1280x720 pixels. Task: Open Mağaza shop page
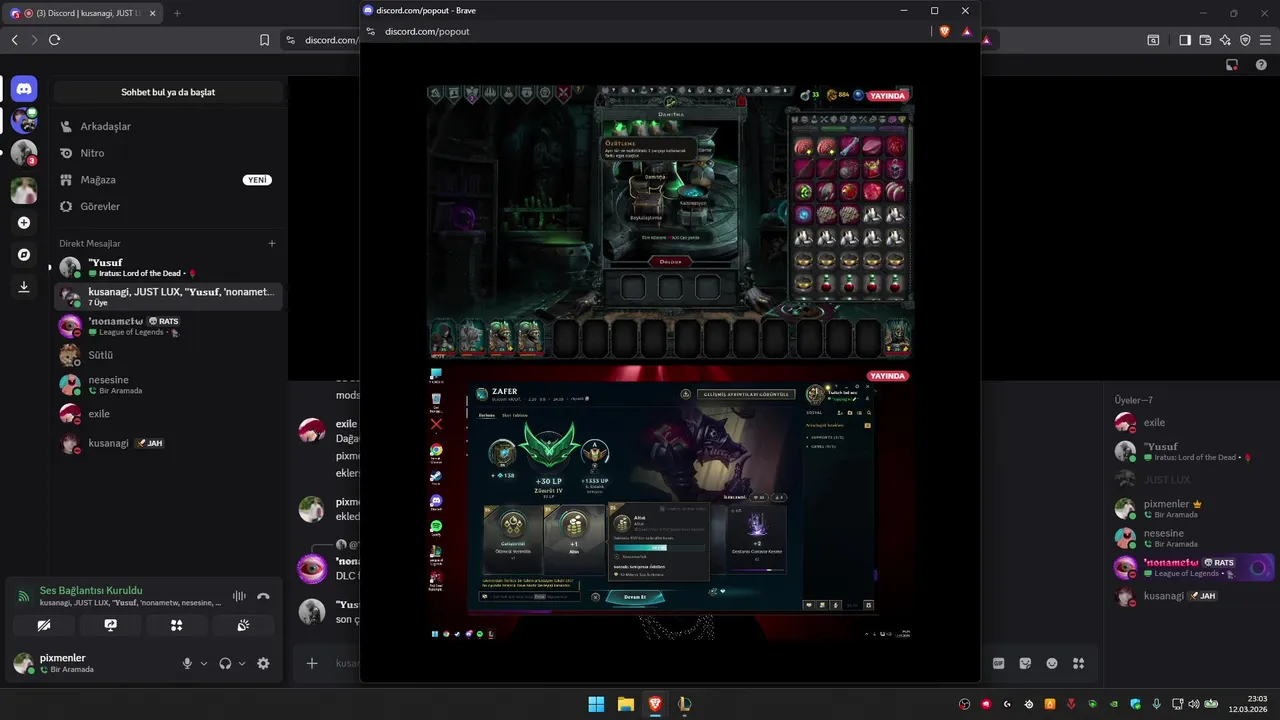167,180
